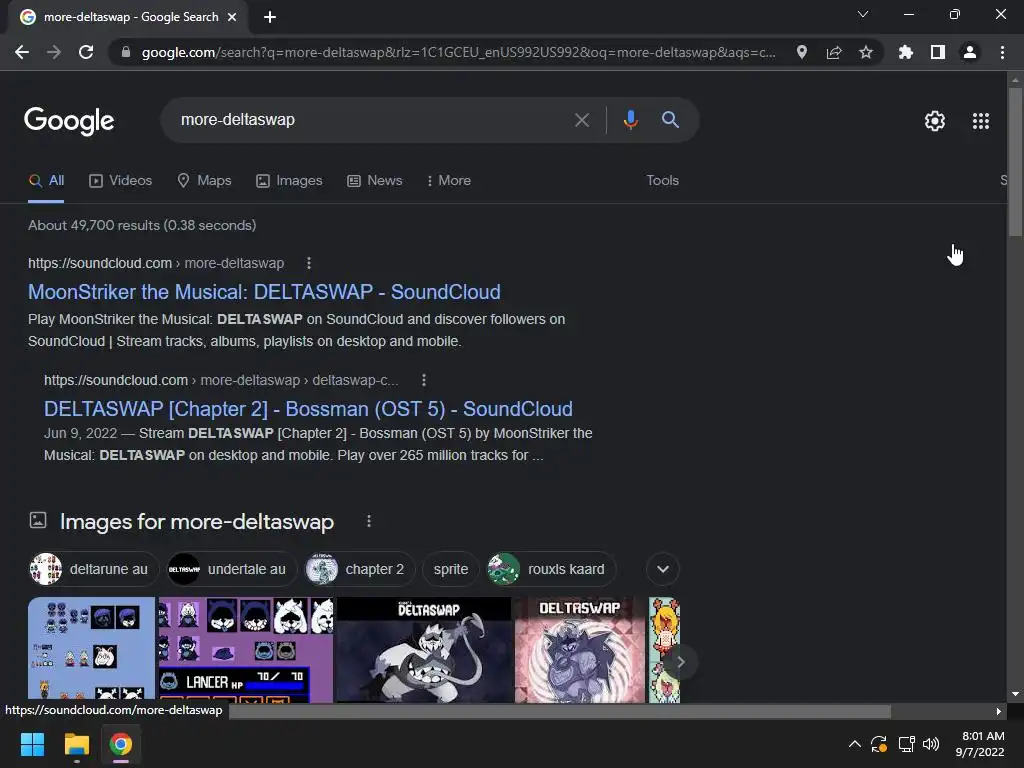This screenshot has height=768, width=1024.
Task: Expand the More search categories menu
Action: (449, 181)
